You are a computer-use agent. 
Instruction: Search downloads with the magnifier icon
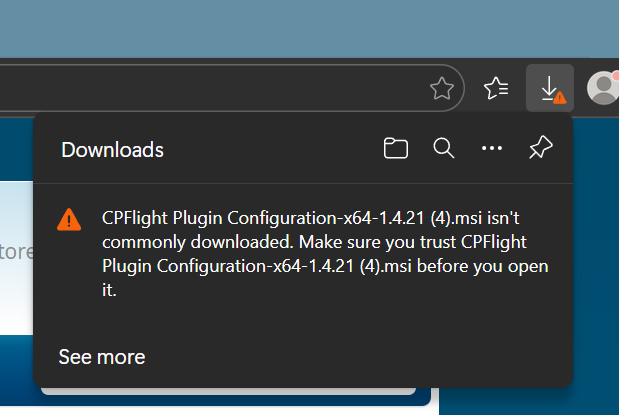(x=444, y=149)
